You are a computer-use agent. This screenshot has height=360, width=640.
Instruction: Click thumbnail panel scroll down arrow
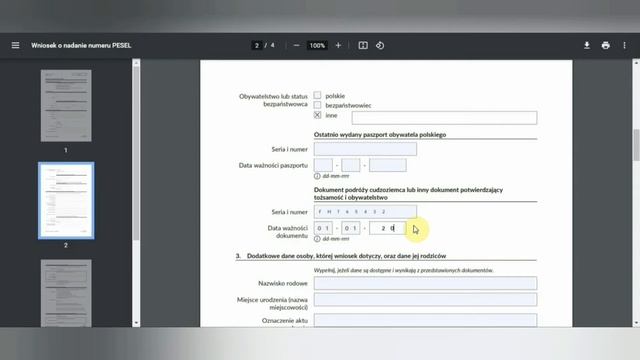136,323
